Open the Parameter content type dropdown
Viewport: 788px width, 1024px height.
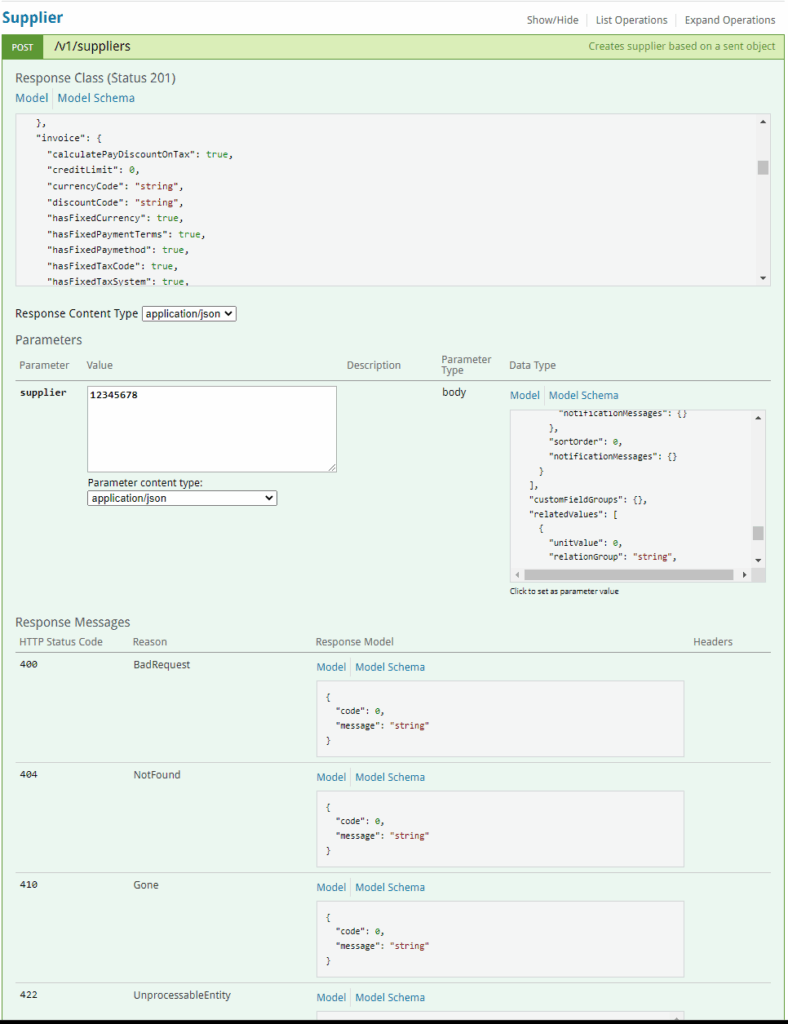click(182, 497)
